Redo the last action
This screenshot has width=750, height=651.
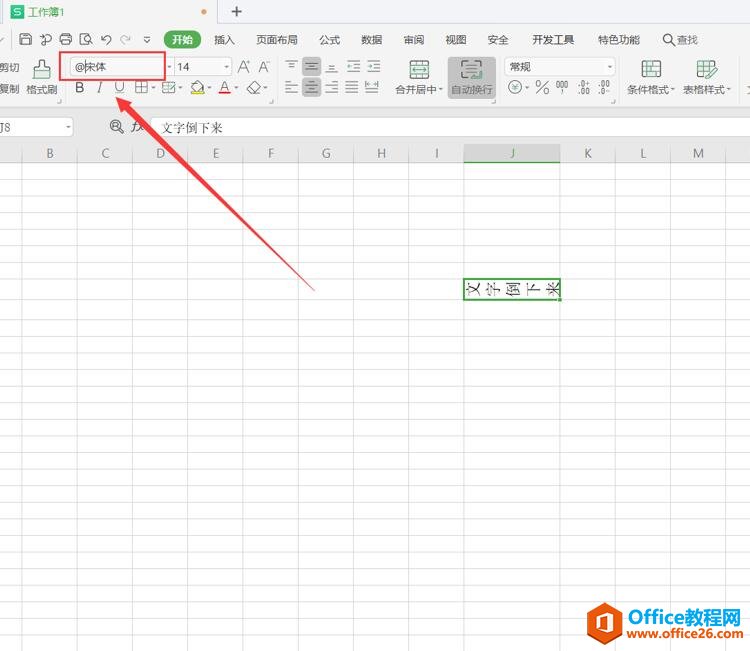[125, 39]
